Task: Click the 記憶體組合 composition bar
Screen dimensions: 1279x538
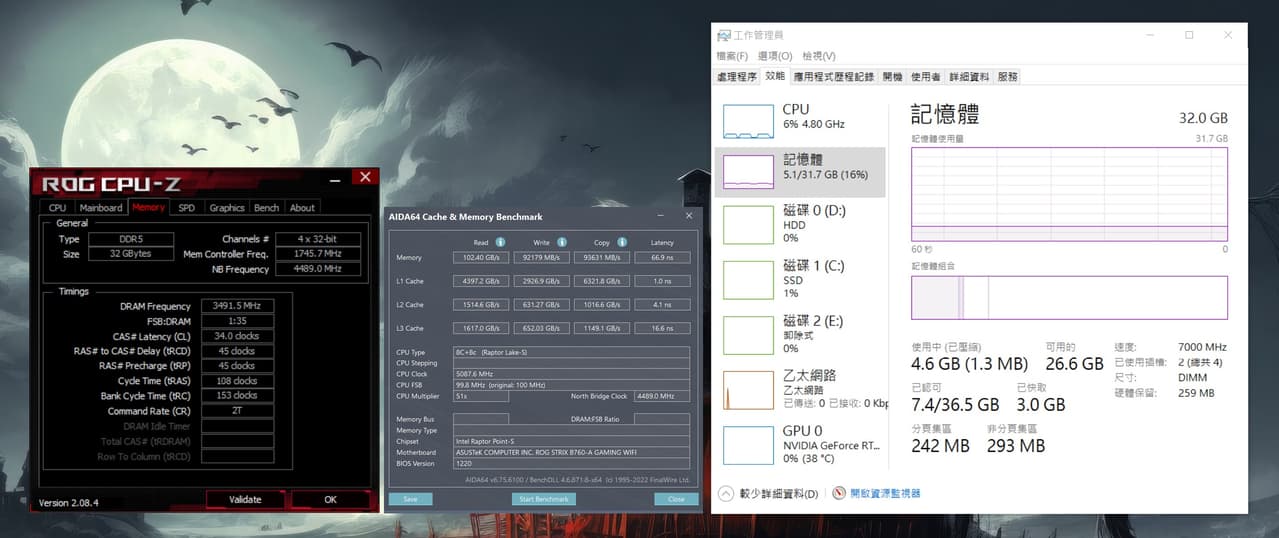Action: click(x=1069, y=297)
